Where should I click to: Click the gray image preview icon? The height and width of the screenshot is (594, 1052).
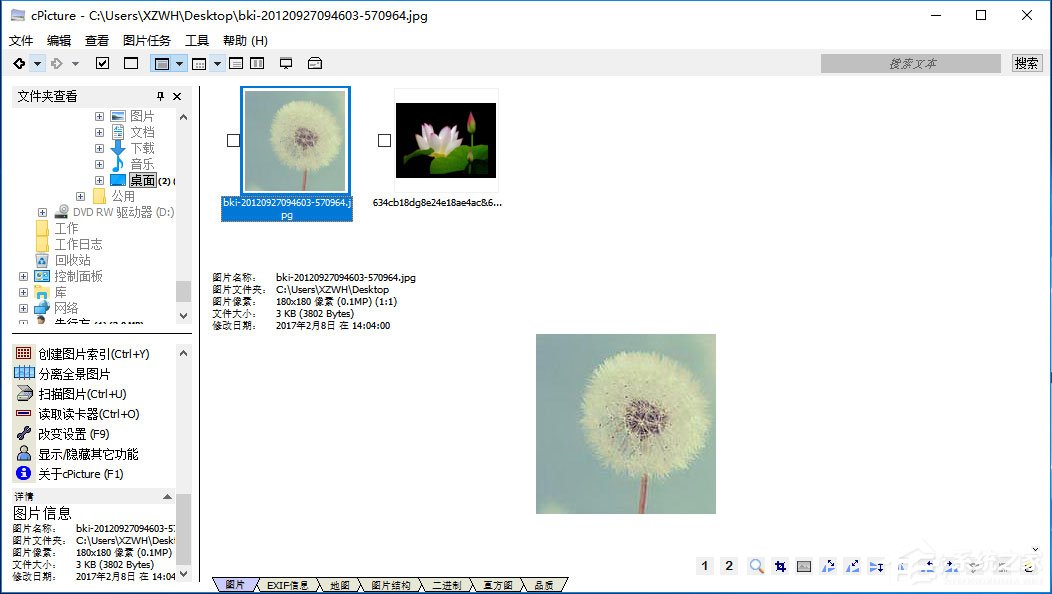tap(804, 566)
